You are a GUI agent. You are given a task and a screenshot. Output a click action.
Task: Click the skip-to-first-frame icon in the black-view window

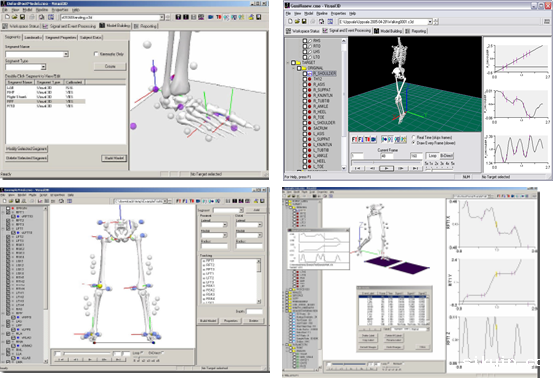pos(358,169)
